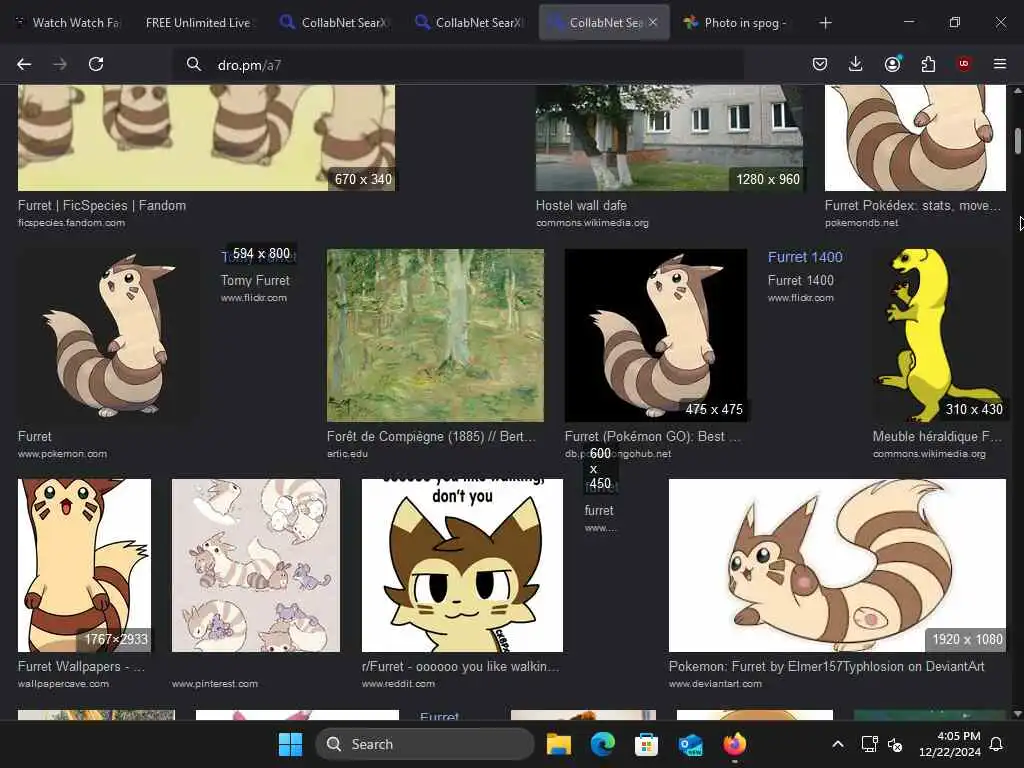The image size is (1024, 768).
Task: Click the Tomy Furret result
Action: 255,280
